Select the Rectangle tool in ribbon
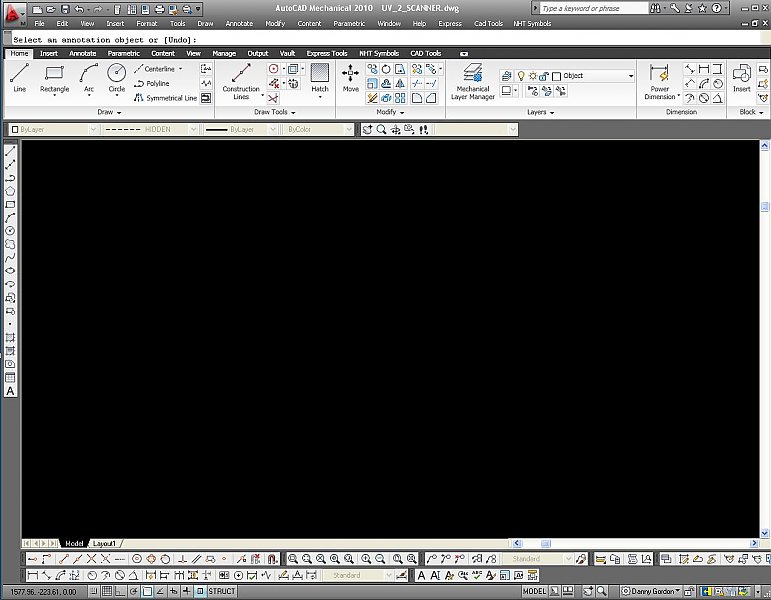The image size is (771, 600). (x=54, y=79)
